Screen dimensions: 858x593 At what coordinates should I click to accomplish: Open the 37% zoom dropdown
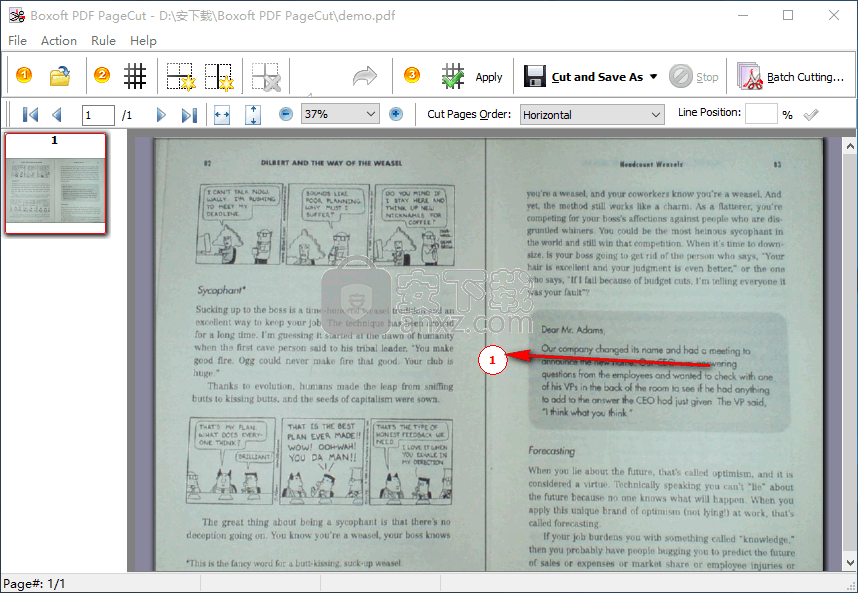coord(340,114)
